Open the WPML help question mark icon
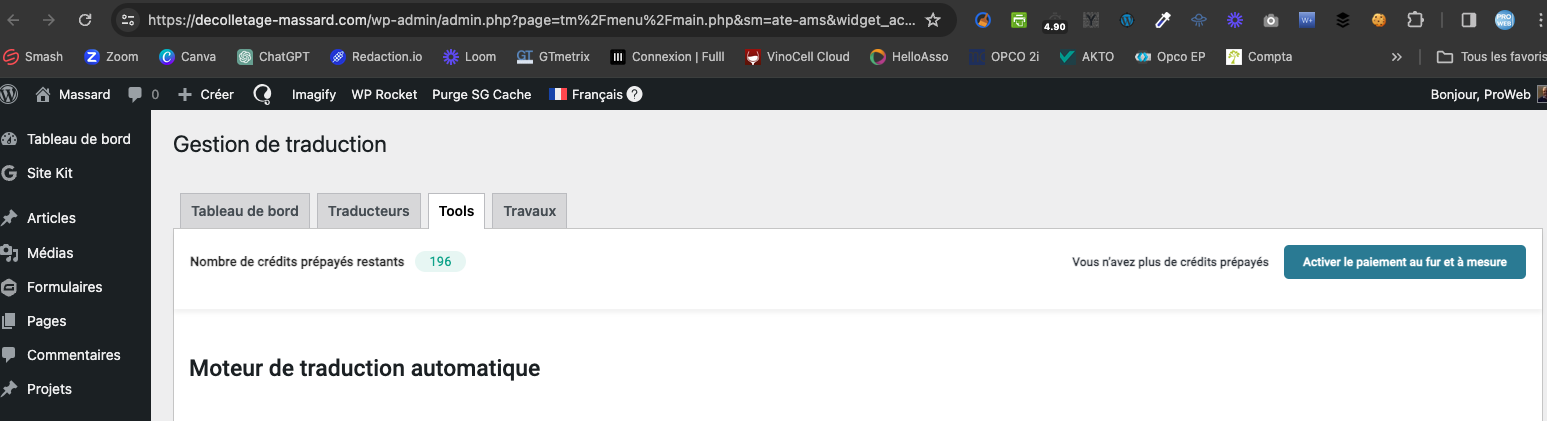The width and height of the screenshot is (1547, 421). 634,94
